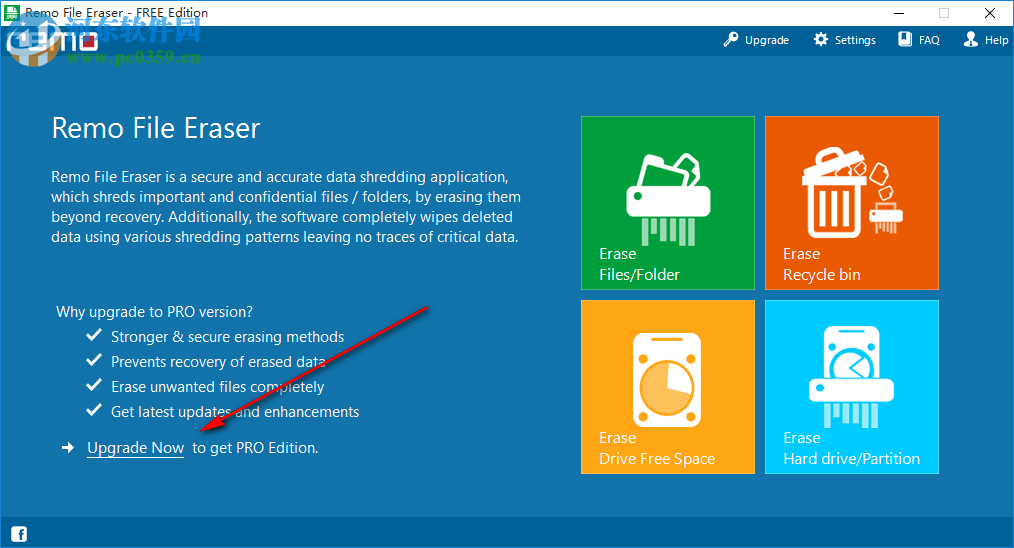Screen dimensions: 1014x548
Task: Click the Facebook icon in footer
Action: click(x=19, y=534)
